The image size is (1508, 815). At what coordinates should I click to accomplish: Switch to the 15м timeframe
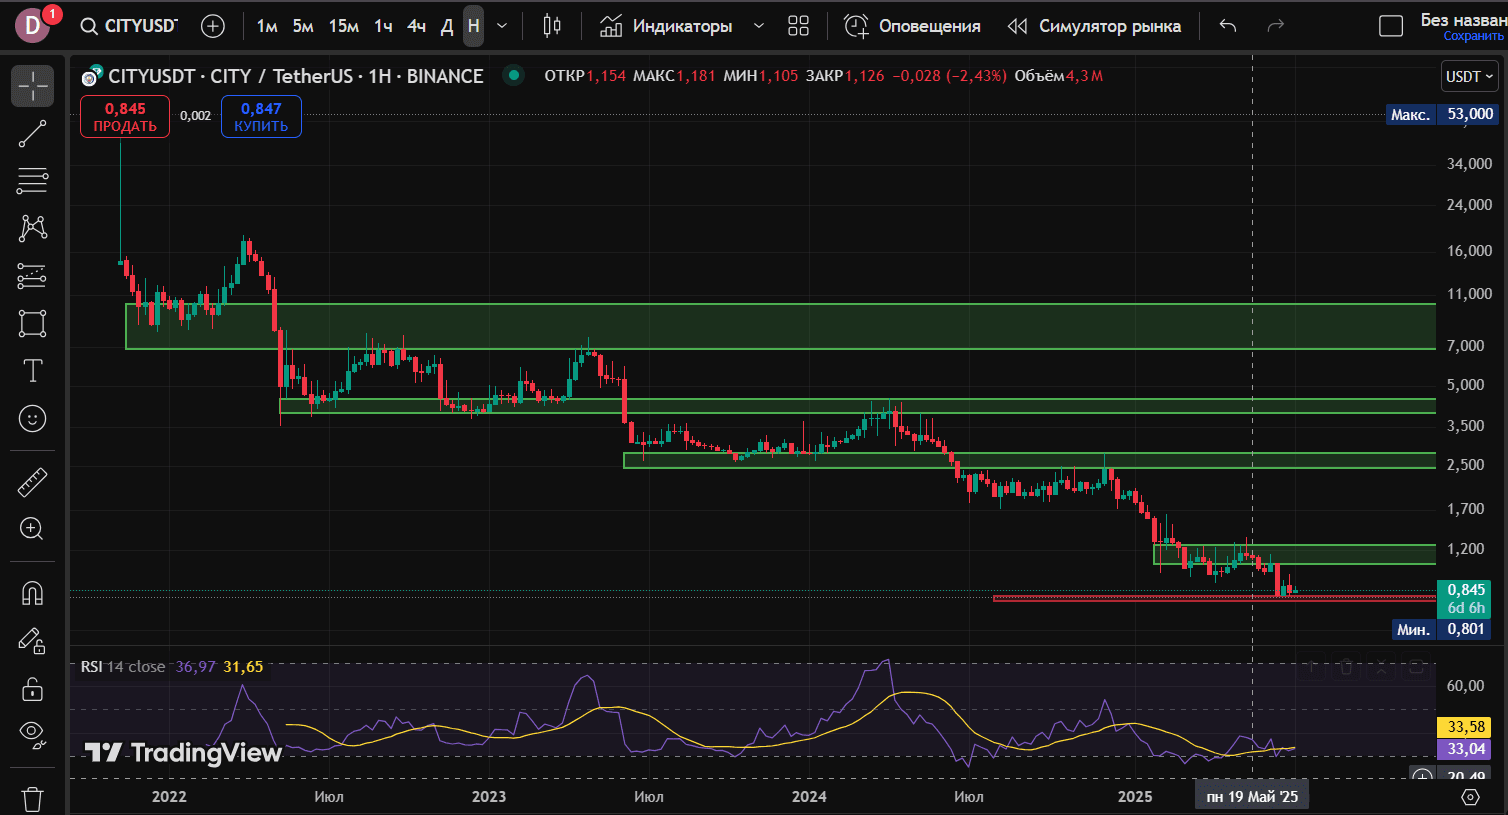343,26
